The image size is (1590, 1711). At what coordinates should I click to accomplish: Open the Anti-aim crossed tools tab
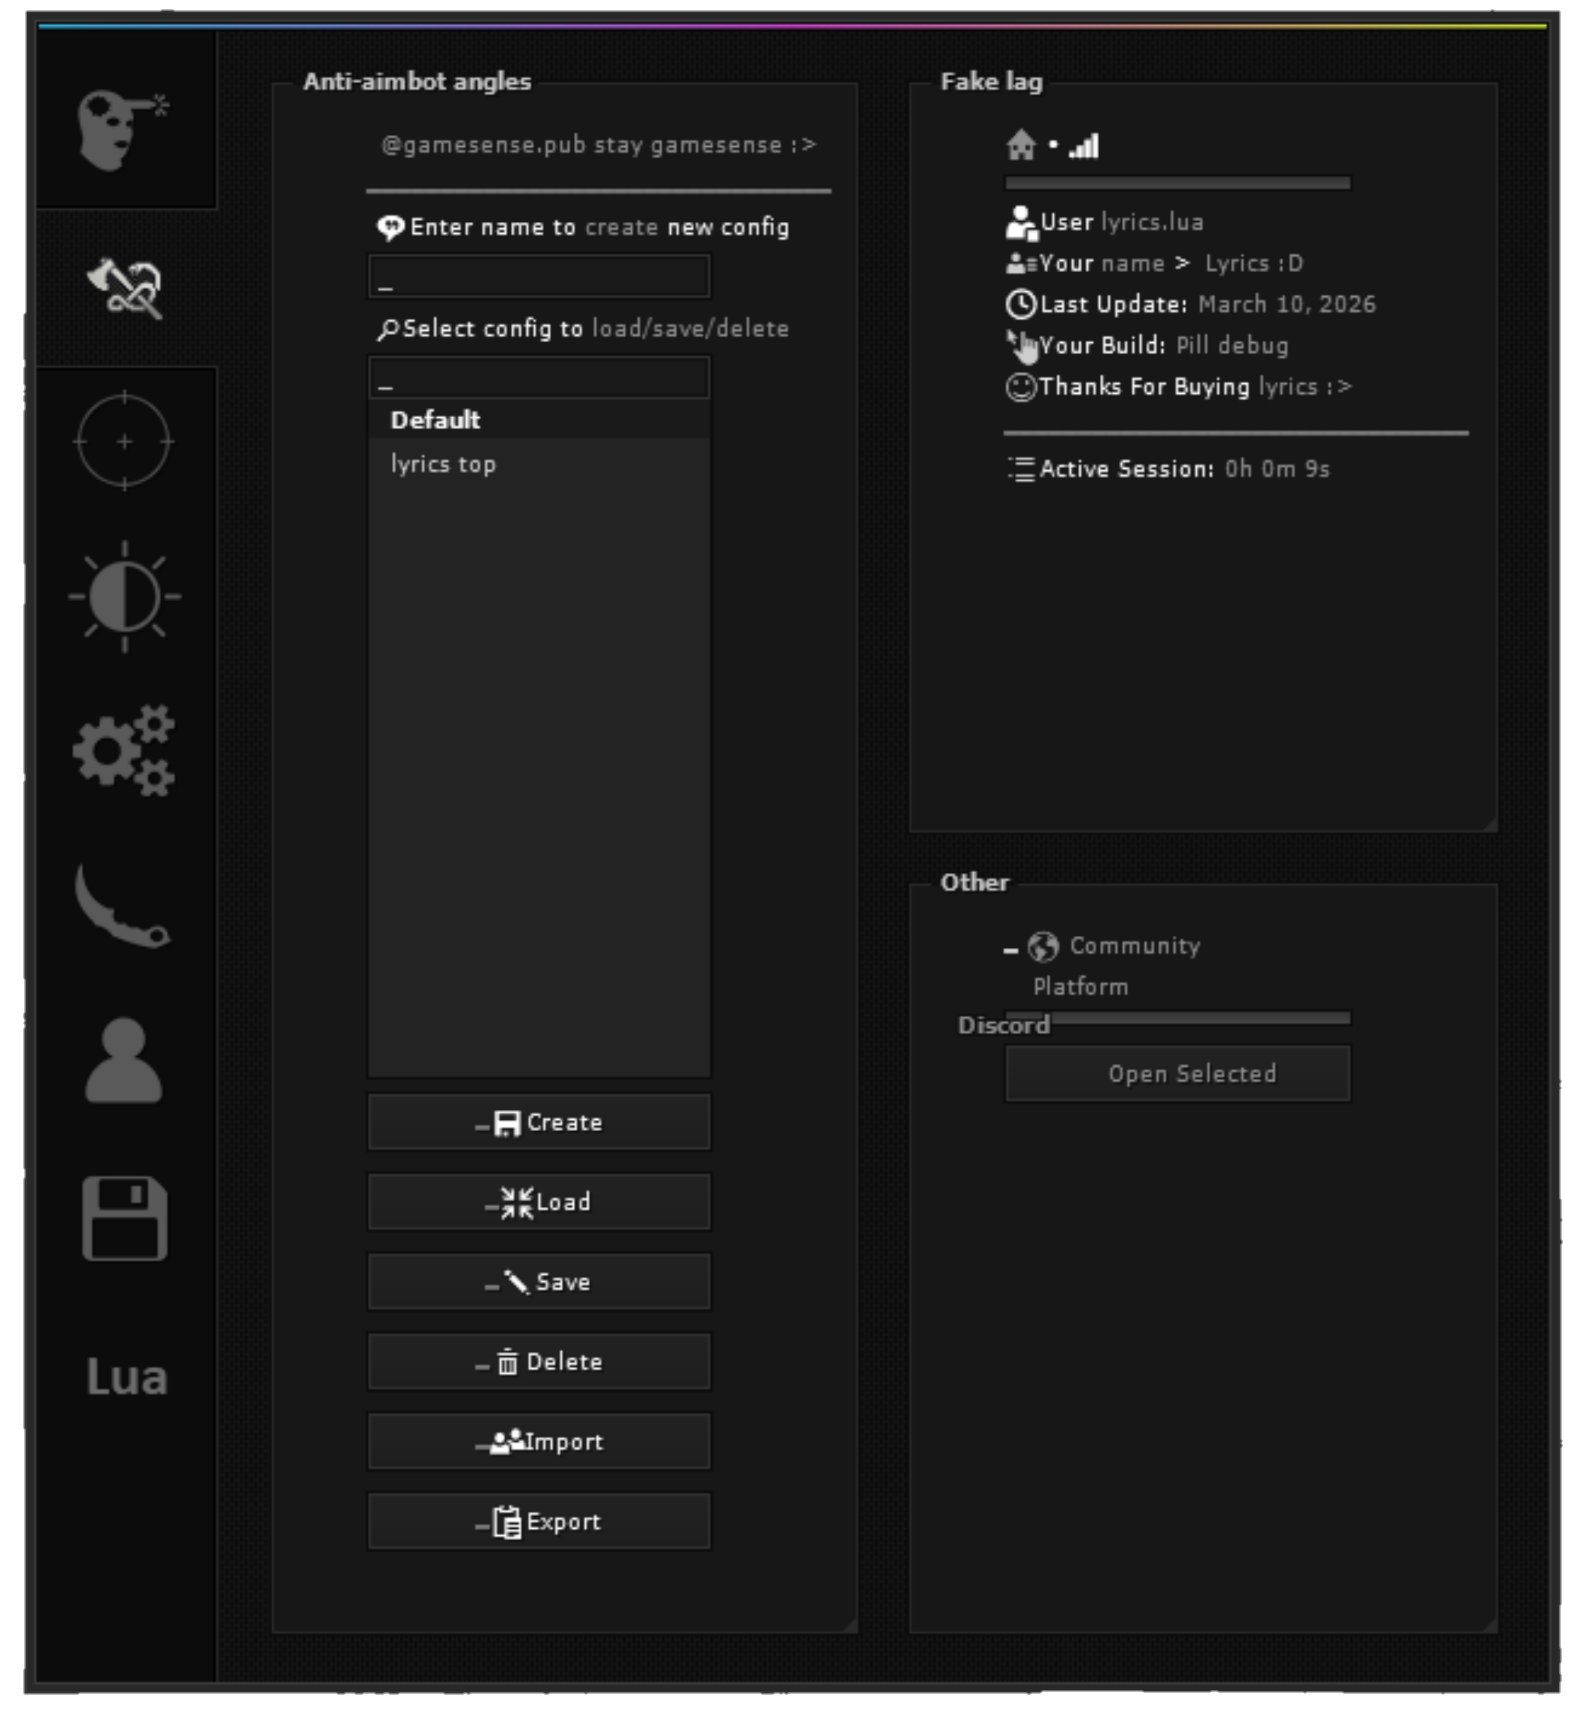click(124, 288)
